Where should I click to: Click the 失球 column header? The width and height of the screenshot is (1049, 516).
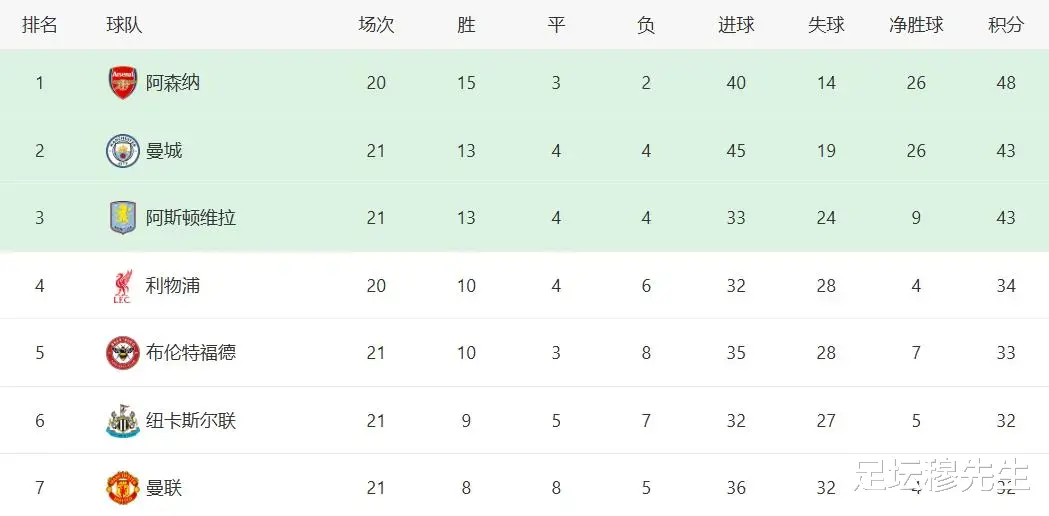tap(826, 25)
